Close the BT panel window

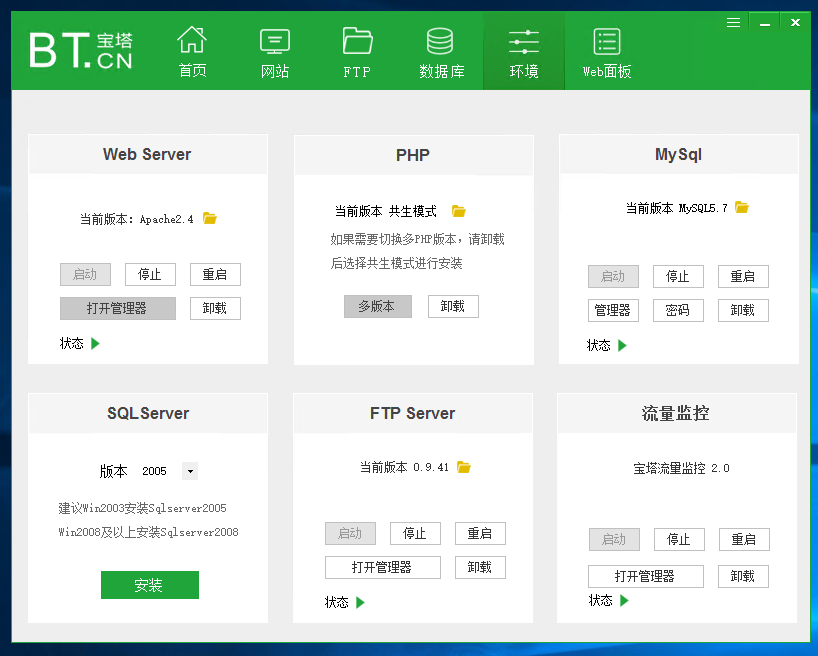coord(796,22)
